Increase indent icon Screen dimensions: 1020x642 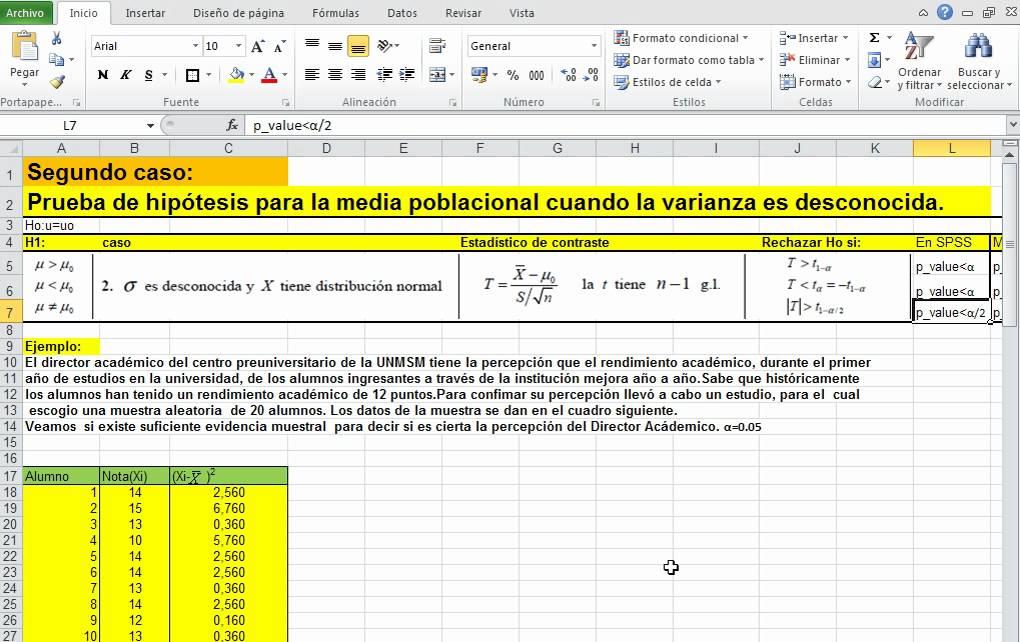point(407,75)
